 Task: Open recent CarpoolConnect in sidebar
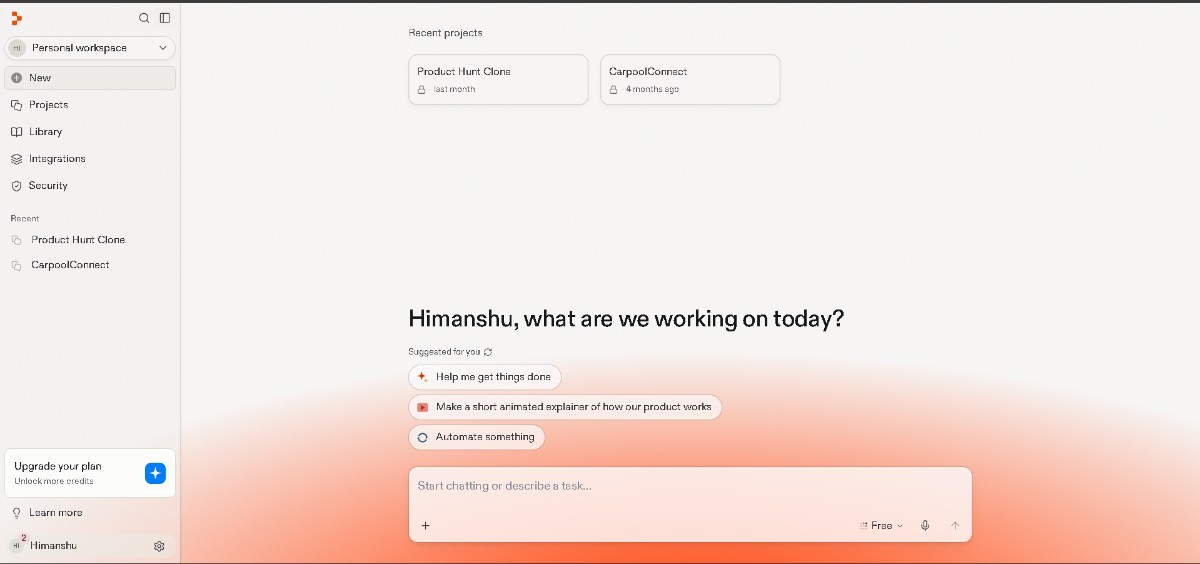(90, 265)
